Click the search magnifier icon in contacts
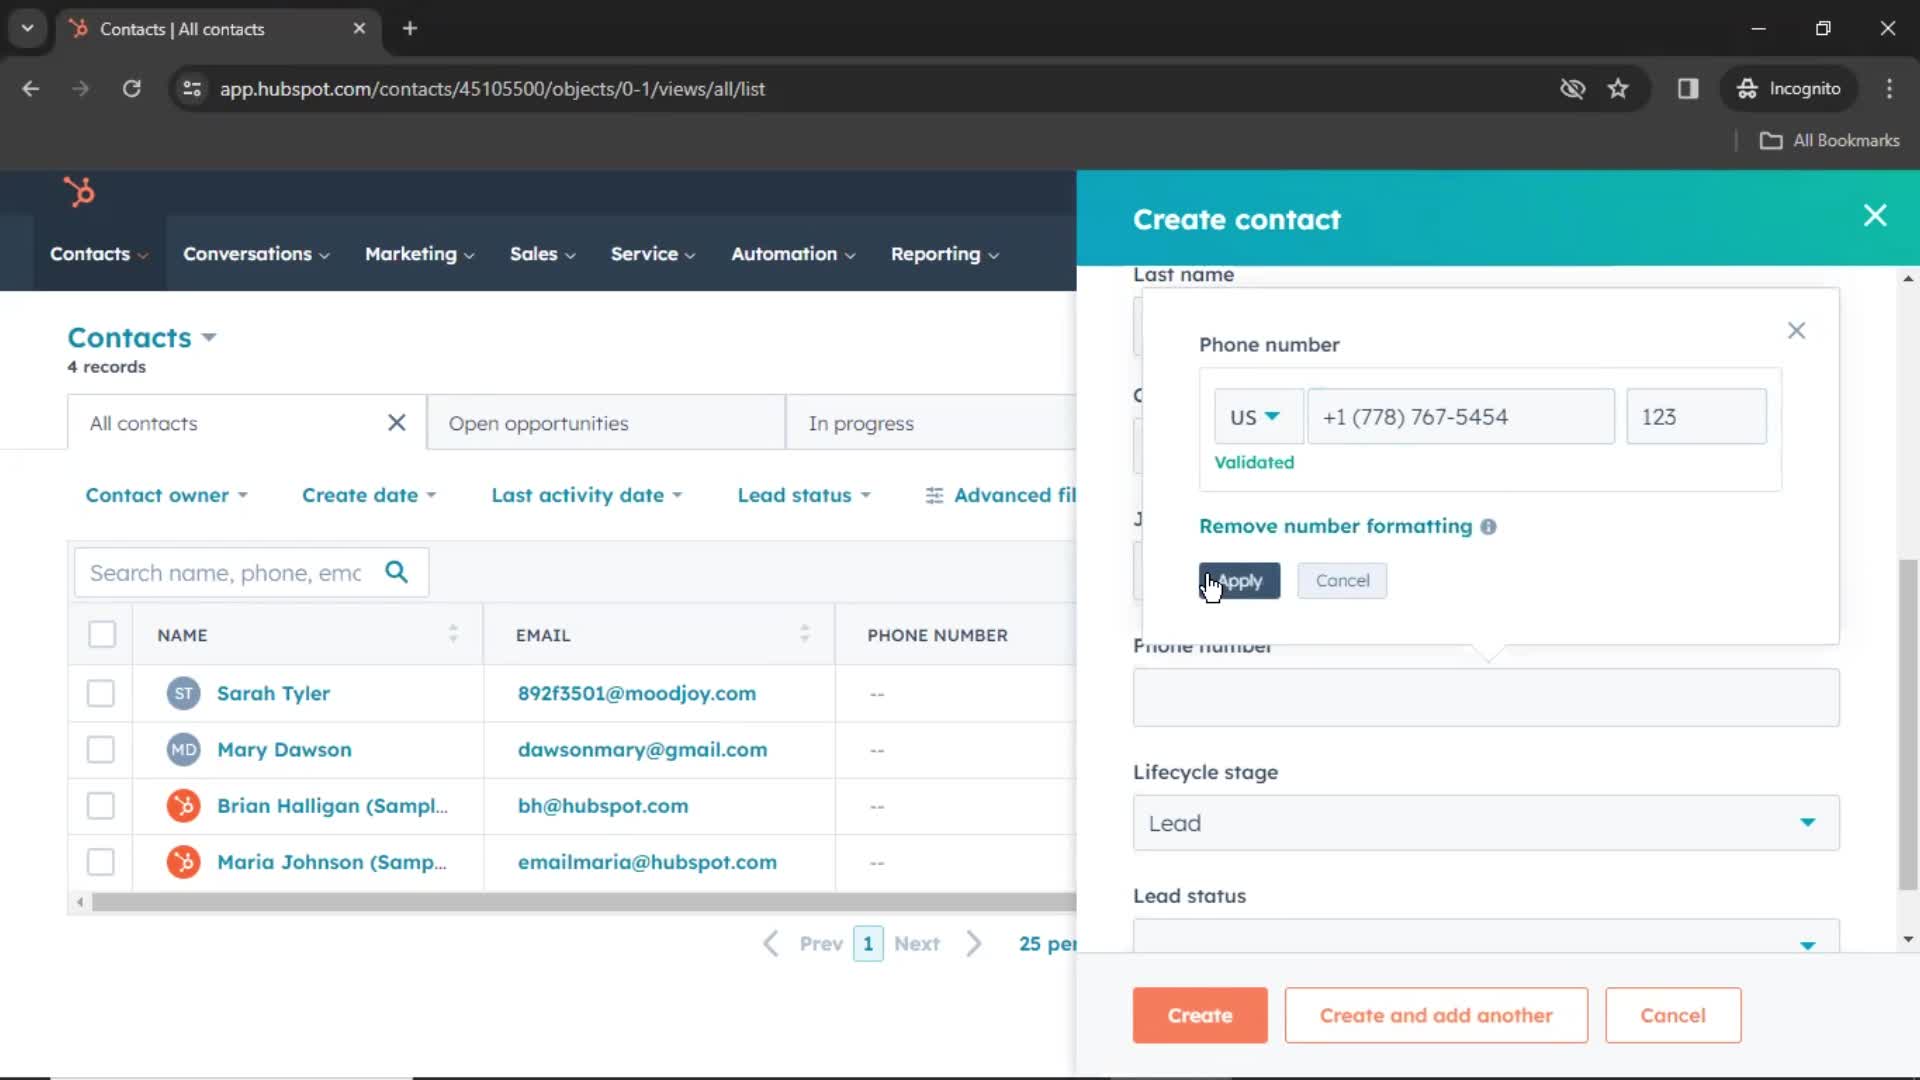The width and height of the screenshot is (1920, 1080). [397, 571]
